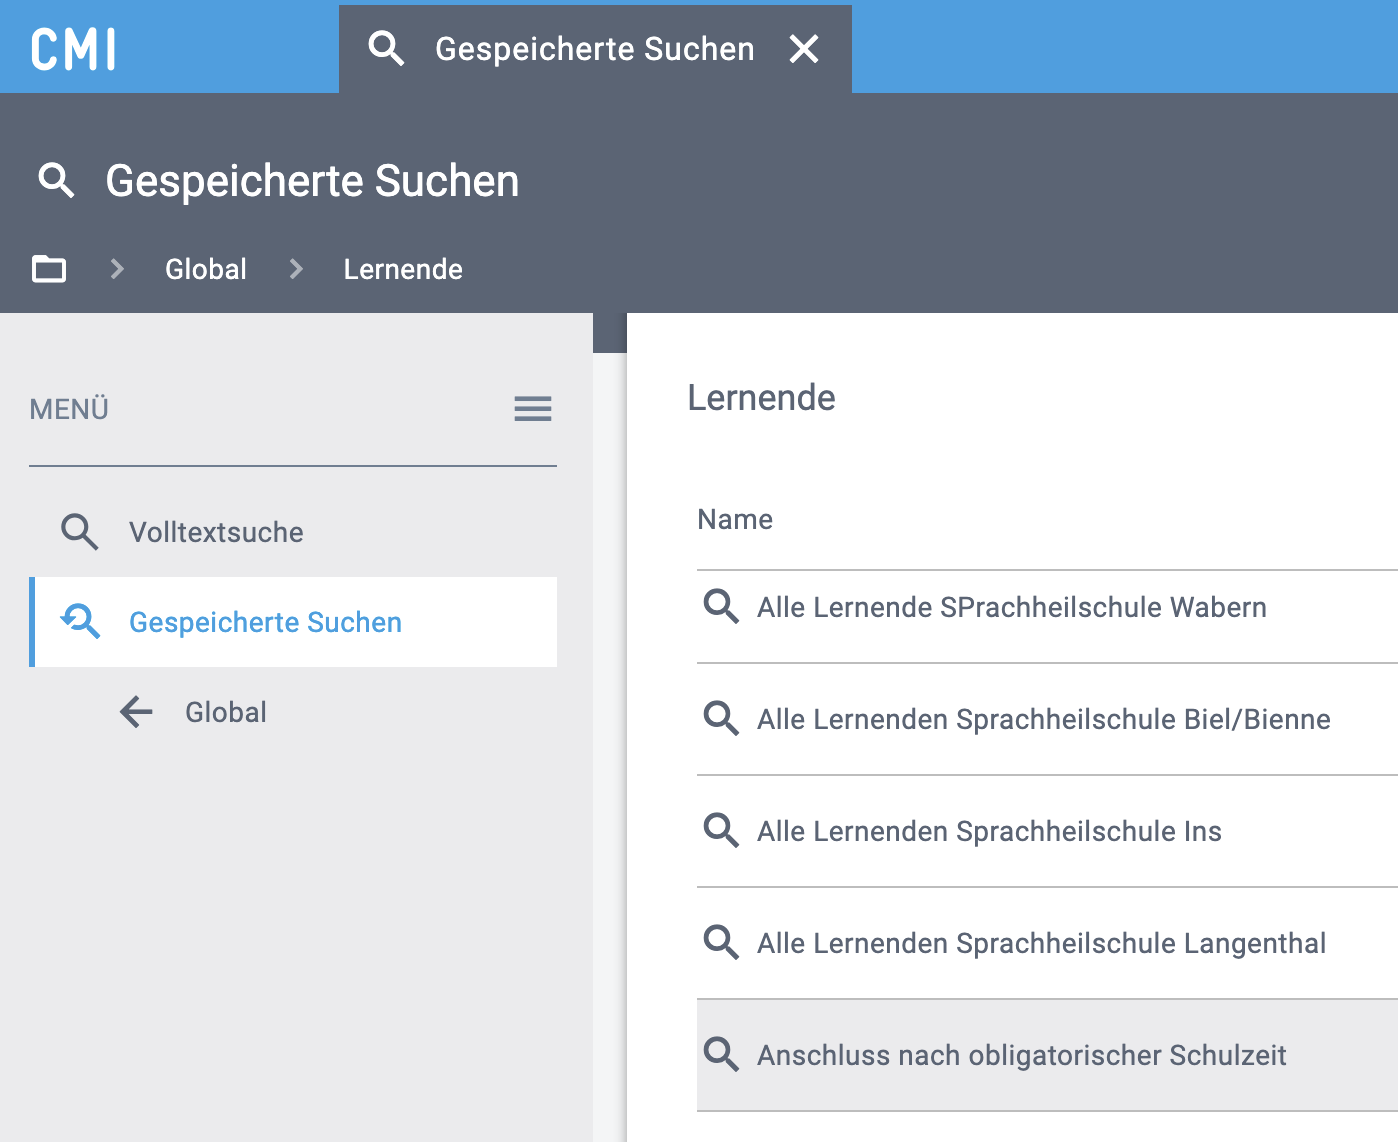Click the CMI logo
Image resolution: width=1398 pixels, height=1142 pixels.
tap(74, 49)
